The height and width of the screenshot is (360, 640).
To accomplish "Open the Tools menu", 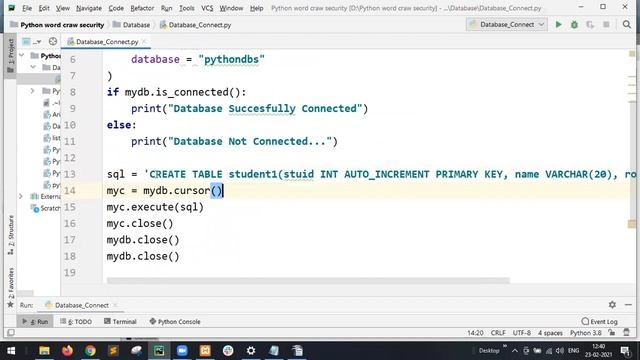I will 187,8.
